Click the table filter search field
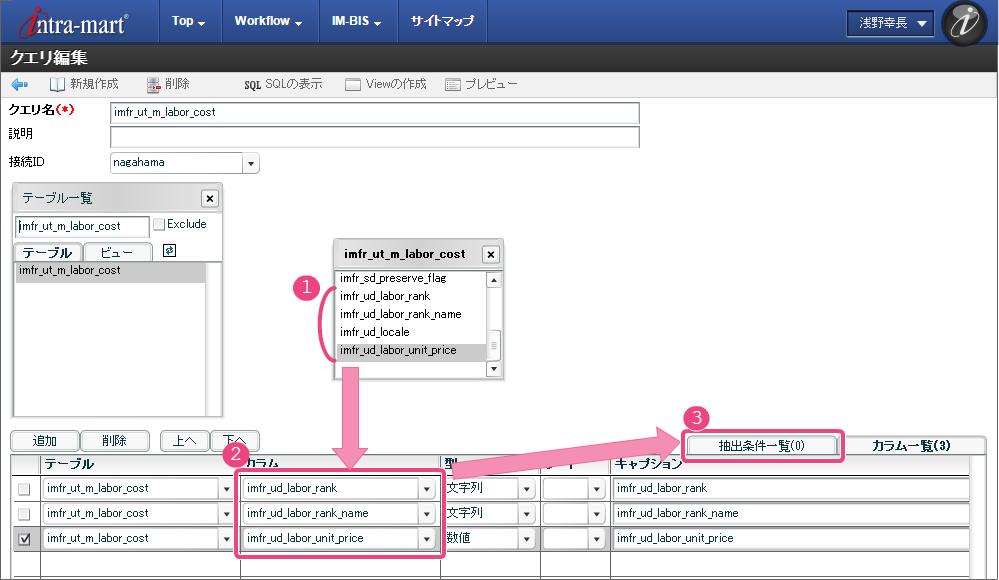 82,226
